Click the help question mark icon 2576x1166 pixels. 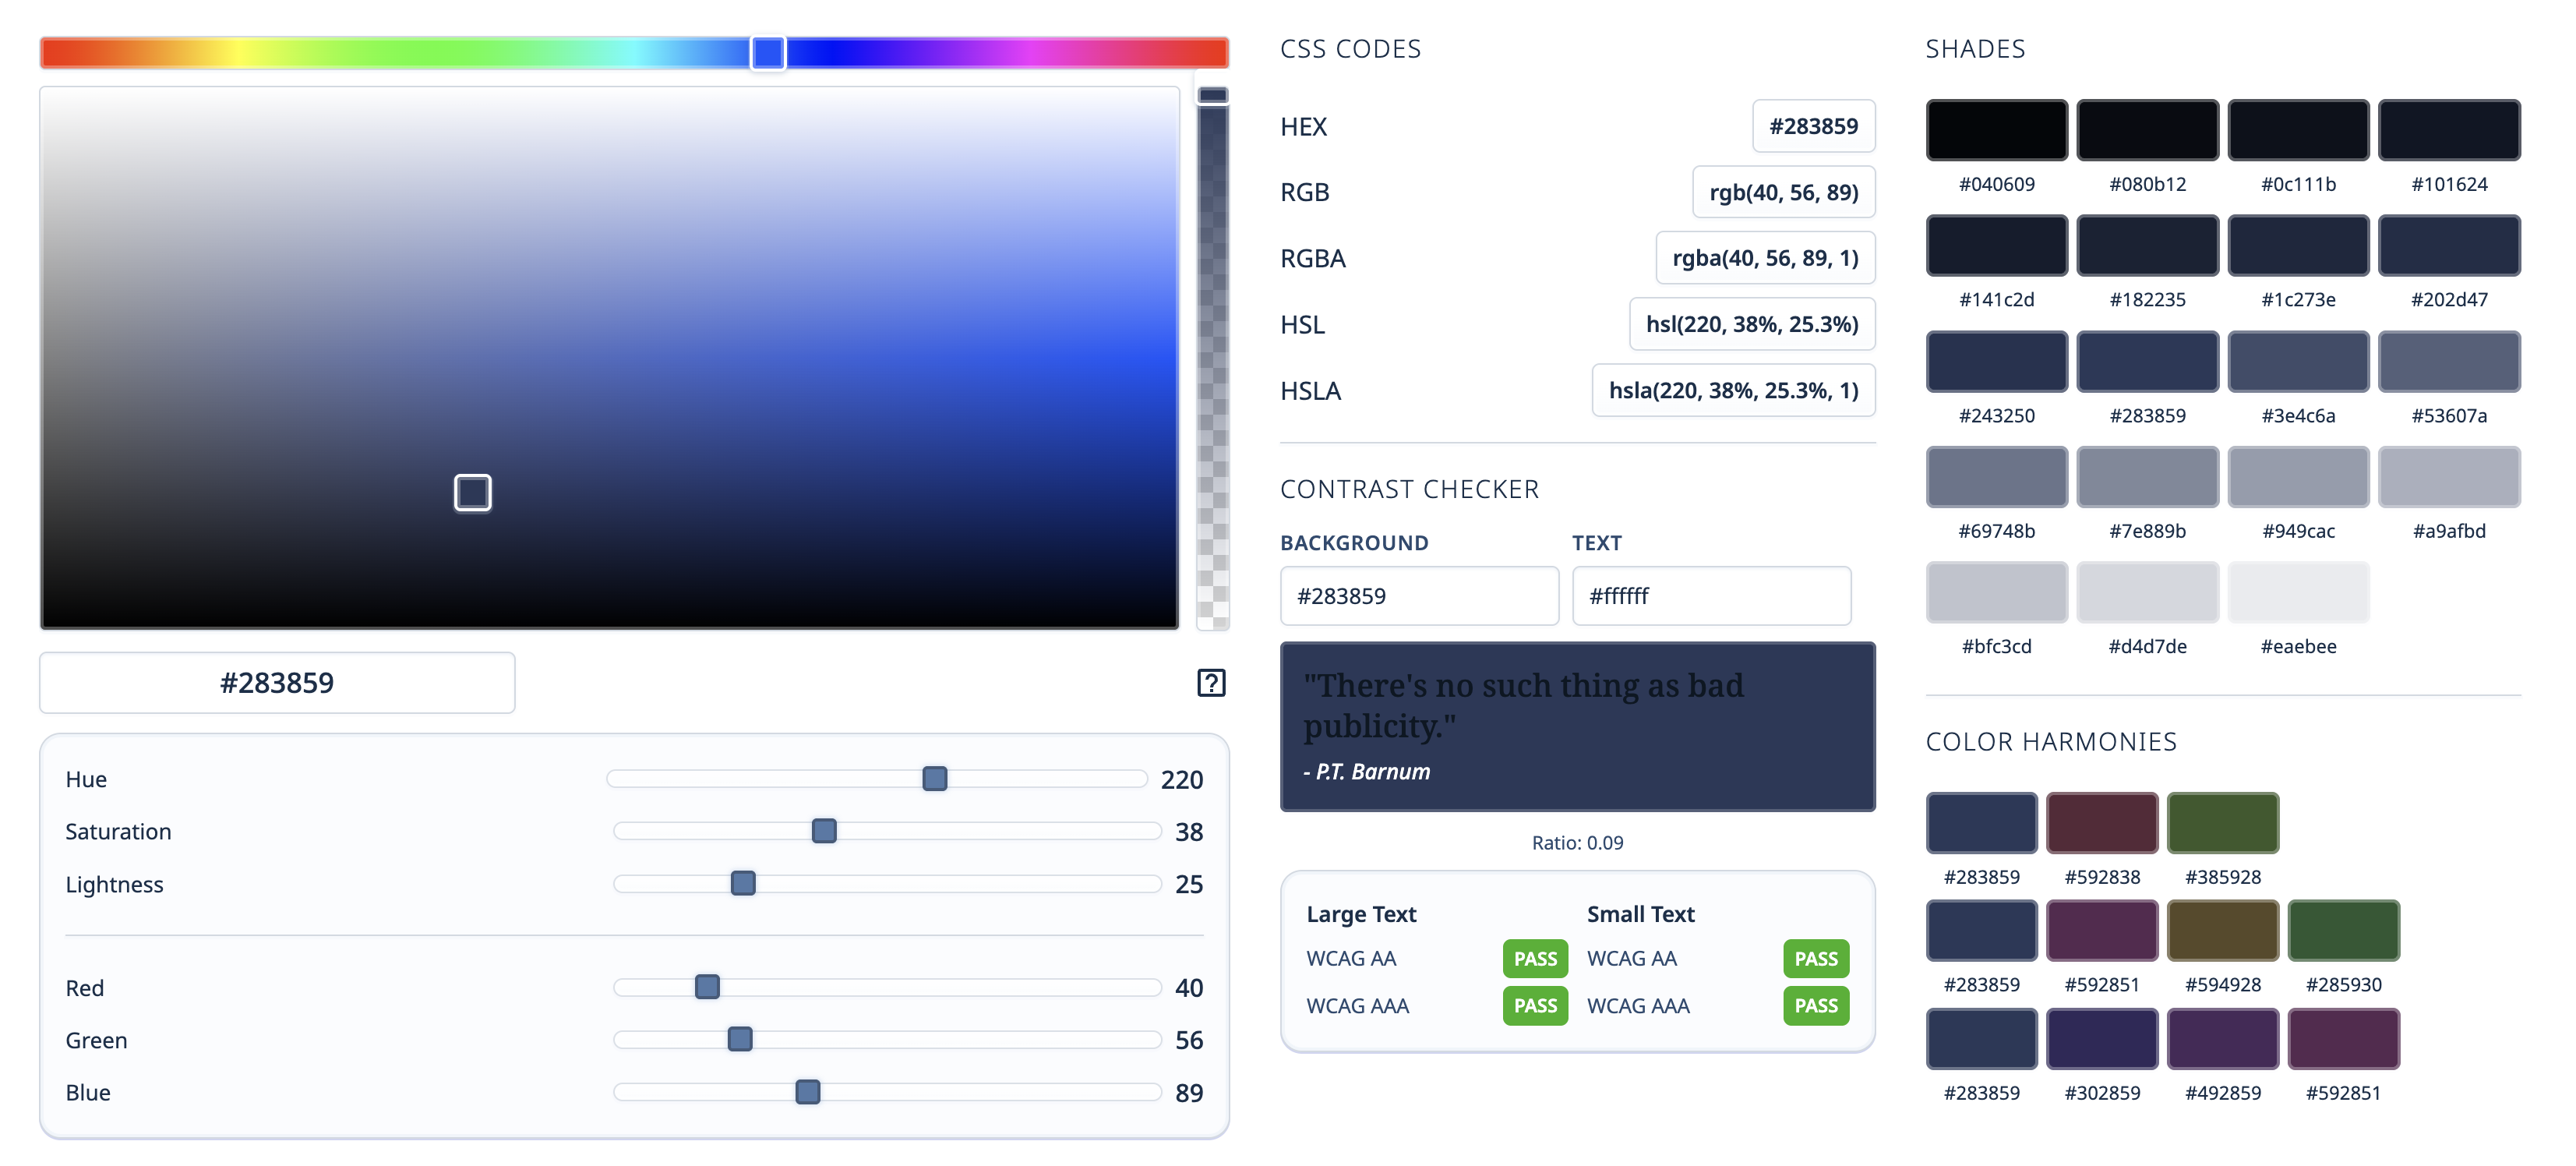pyautogui.click(x=1210, y=683)
